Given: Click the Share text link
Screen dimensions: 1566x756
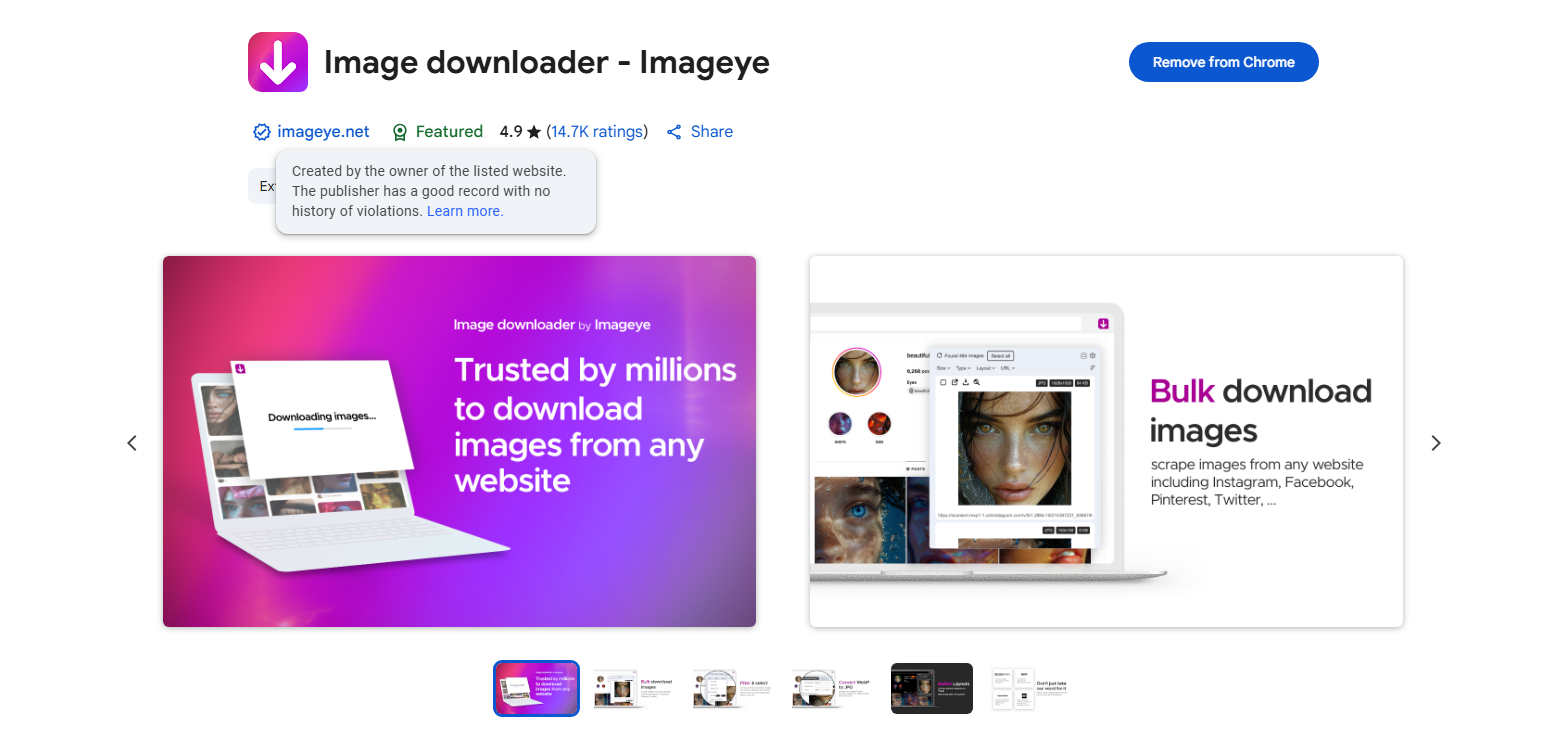Looking at the screenshot, I should click(711, 132).
